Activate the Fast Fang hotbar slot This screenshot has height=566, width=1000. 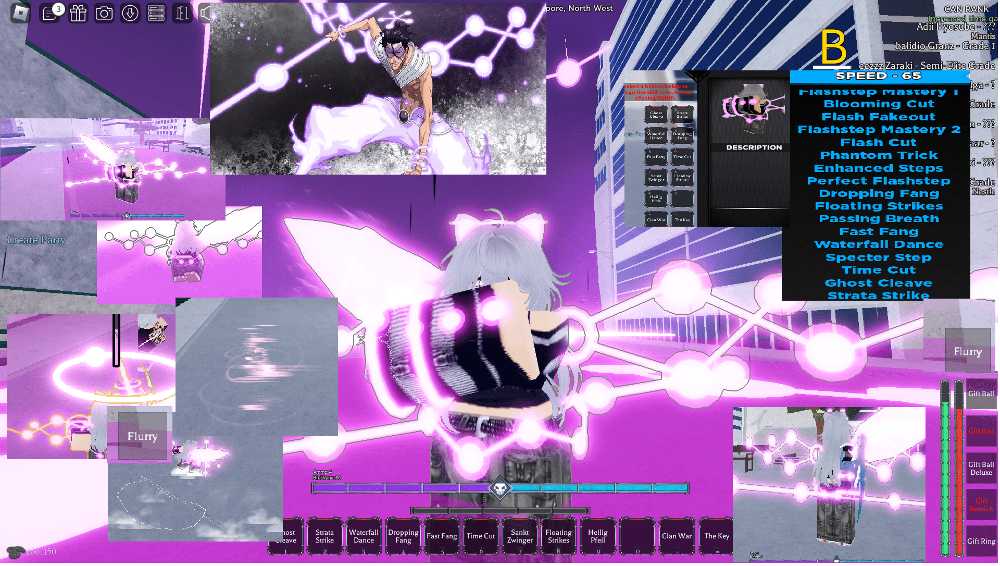442,536
